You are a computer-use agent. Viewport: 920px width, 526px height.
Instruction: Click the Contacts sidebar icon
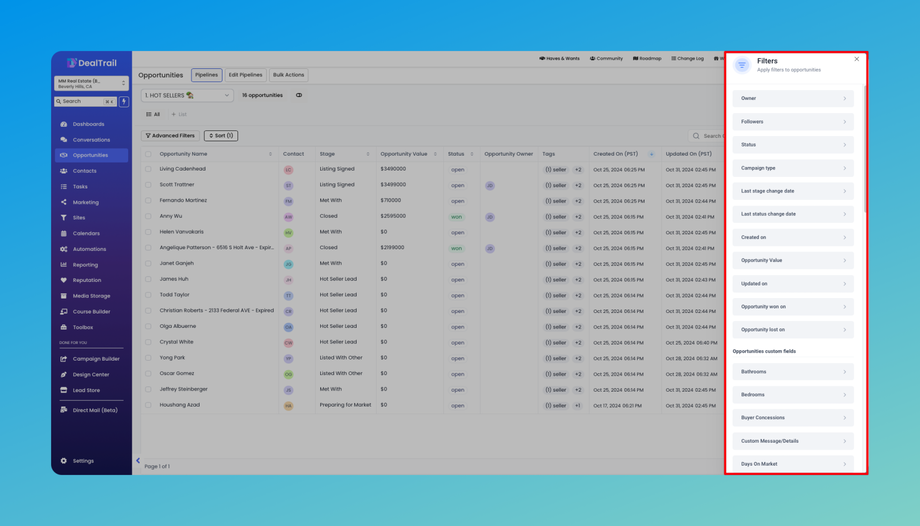point(64,171)
